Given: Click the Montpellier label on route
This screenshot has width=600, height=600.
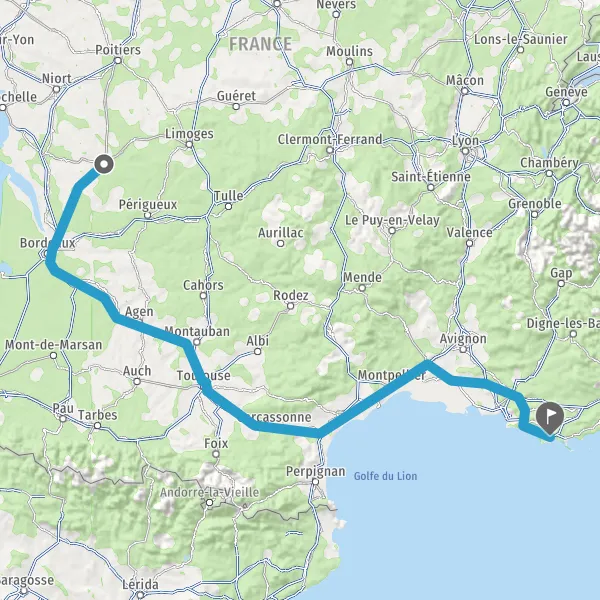Looking at the screenshot, I should [x=391, y=375].
